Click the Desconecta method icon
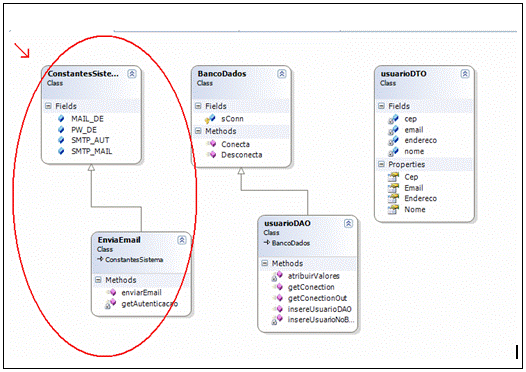526x372 pixels. coord(211,155)
